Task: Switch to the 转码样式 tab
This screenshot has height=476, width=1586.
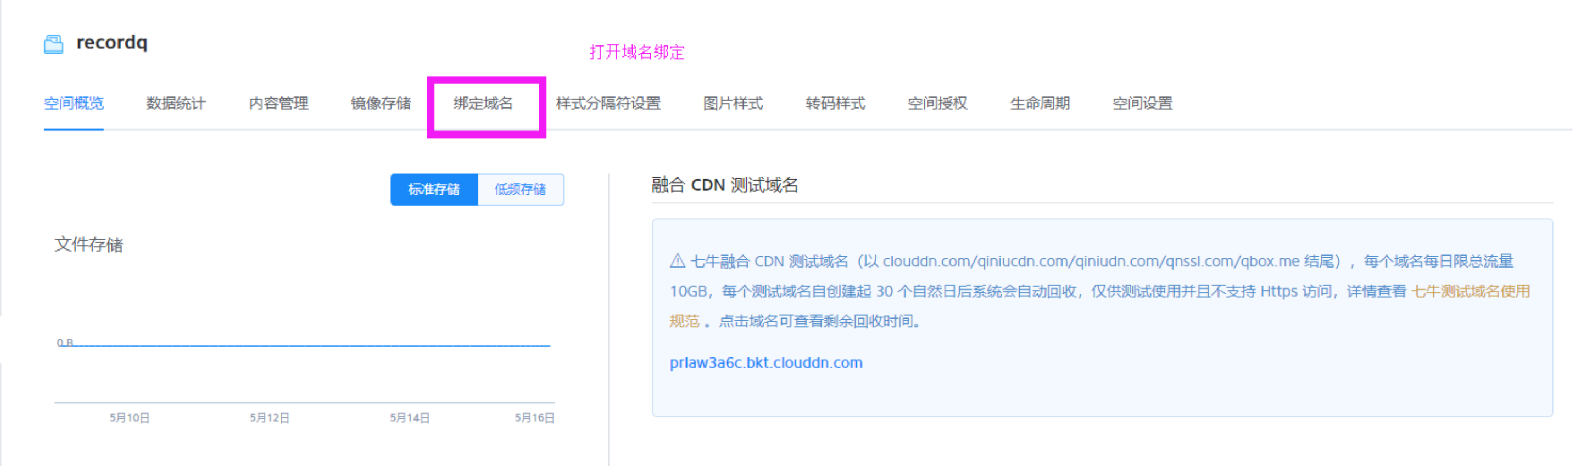Action: [x=836, y=103]
